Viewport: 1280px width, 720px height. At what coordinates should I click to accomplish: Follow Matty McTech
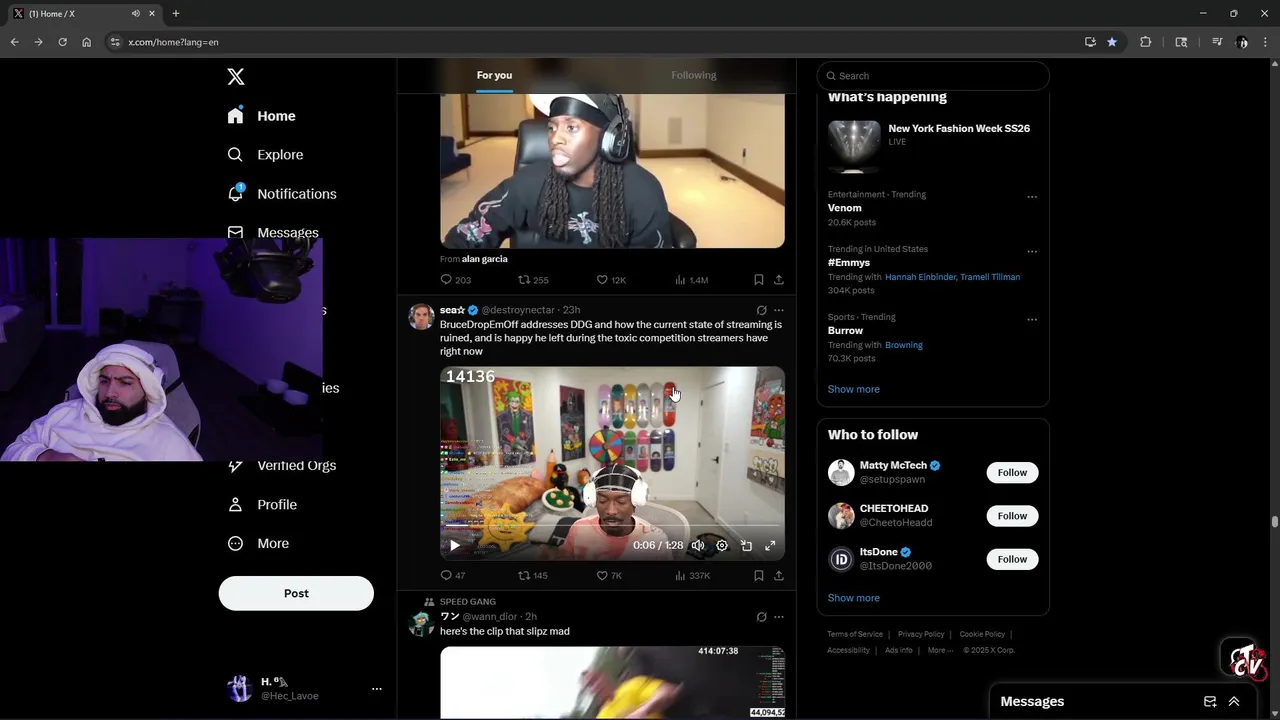[x=1012, y=473]
